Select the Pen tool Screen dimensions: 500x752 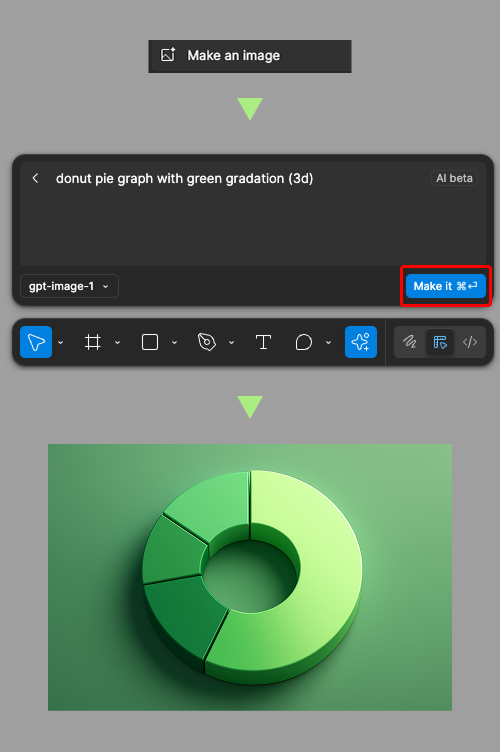pos(207,342)
